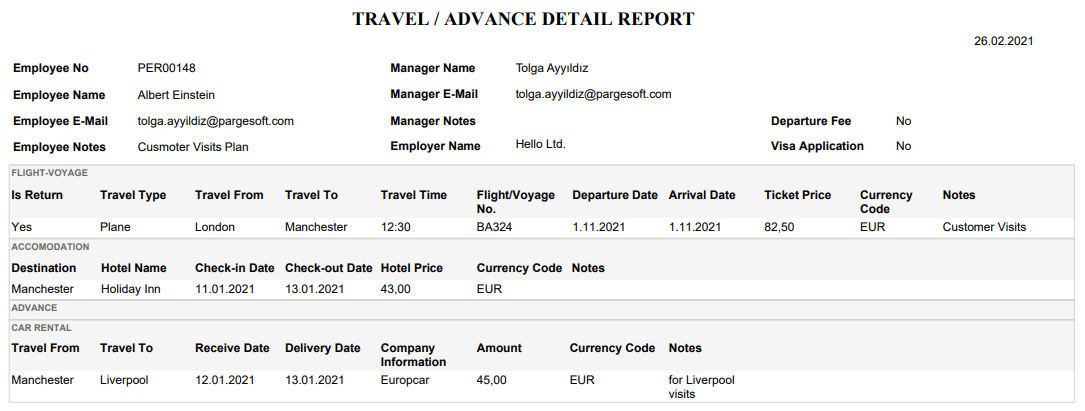Select employee number PER00148

pos(166,68)
